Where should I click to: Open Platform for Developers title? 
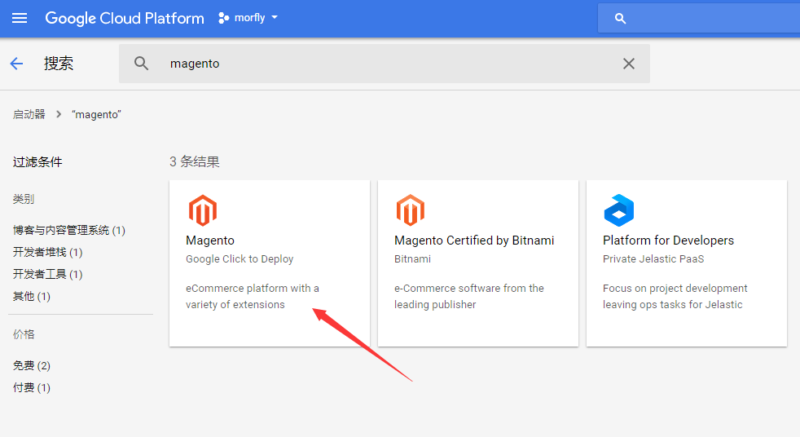tap(668, 240)
